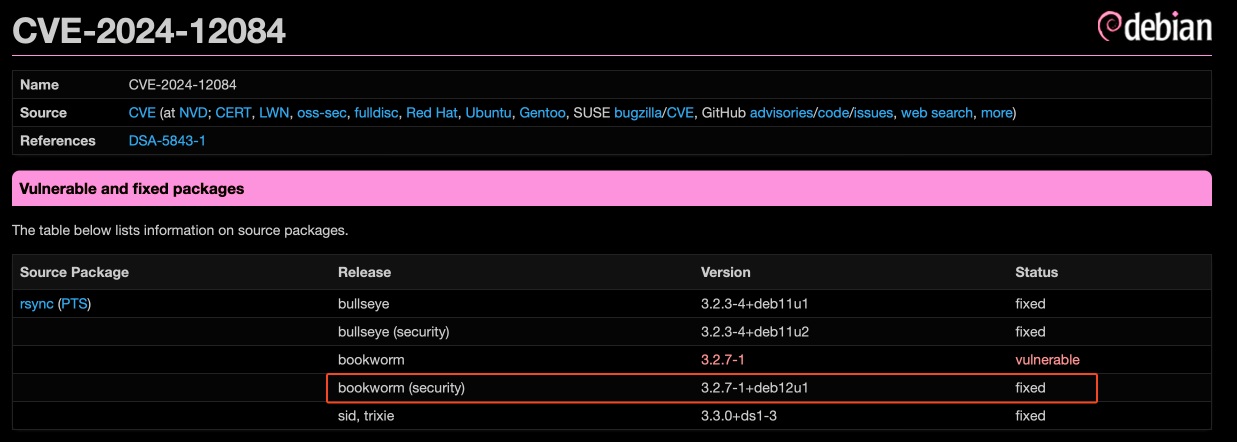Open the DSA-5843-1 reference

point(167,141)
